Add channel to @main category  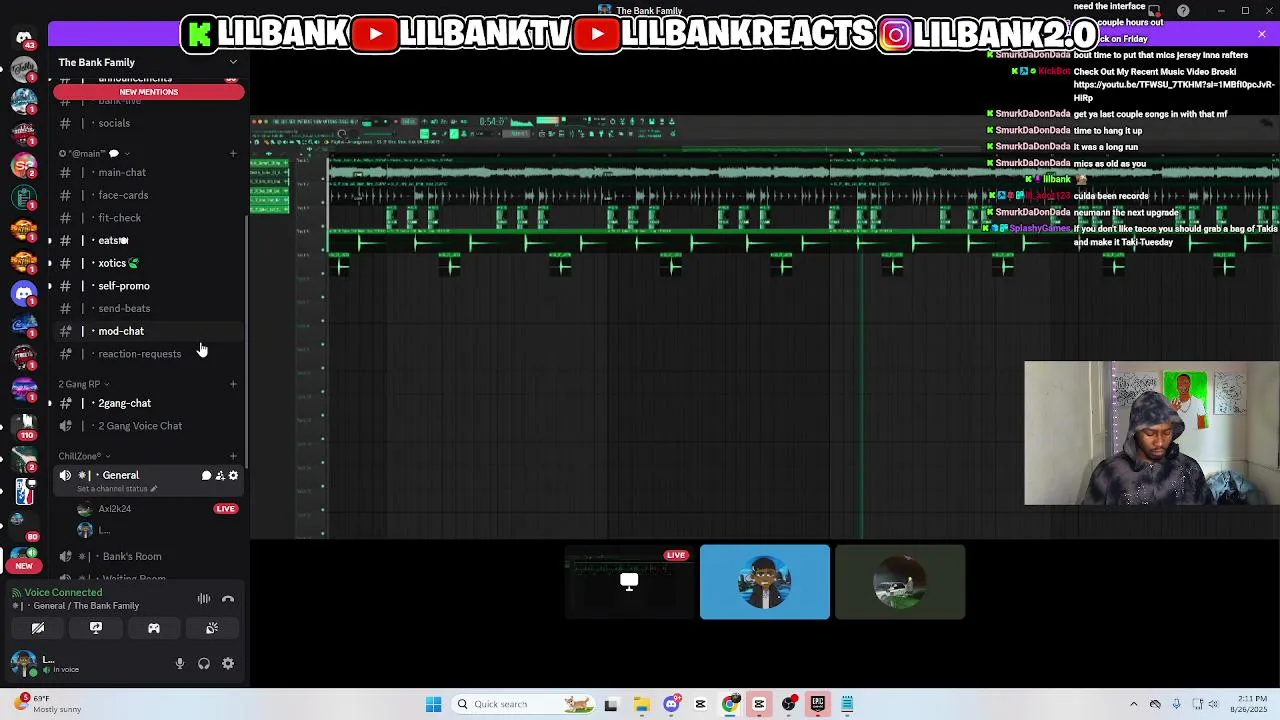pos(233,154)
